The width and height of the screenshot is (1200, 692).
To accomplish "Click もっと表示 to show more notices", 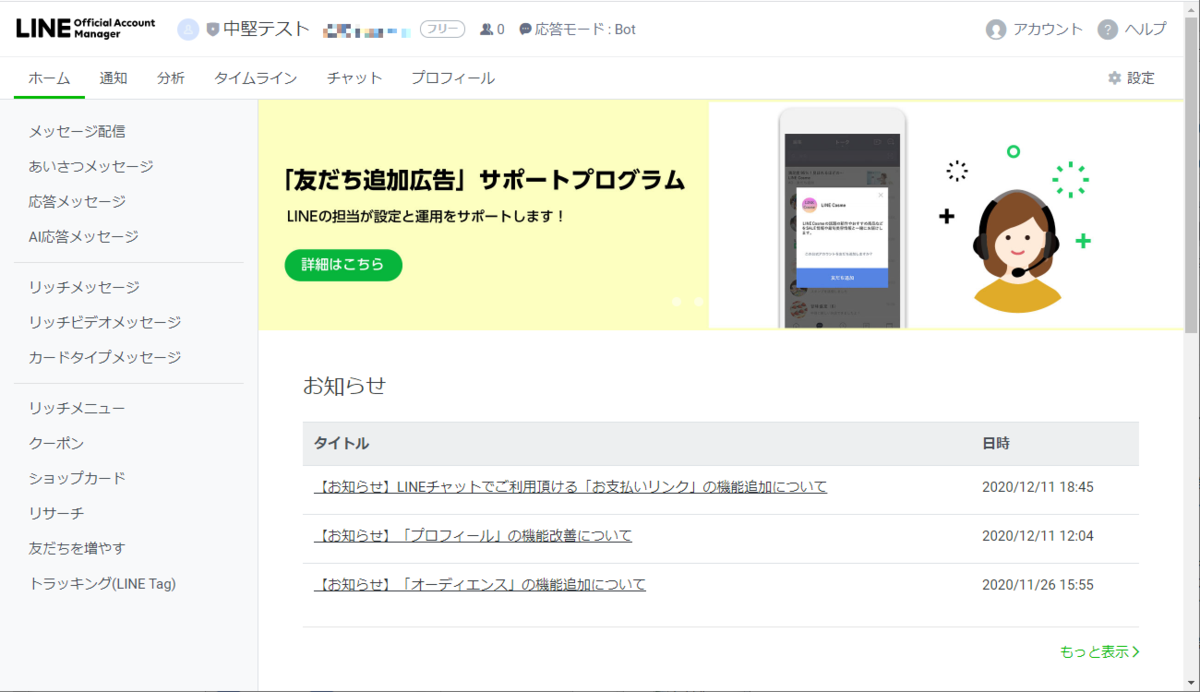I will [1100, 651].
